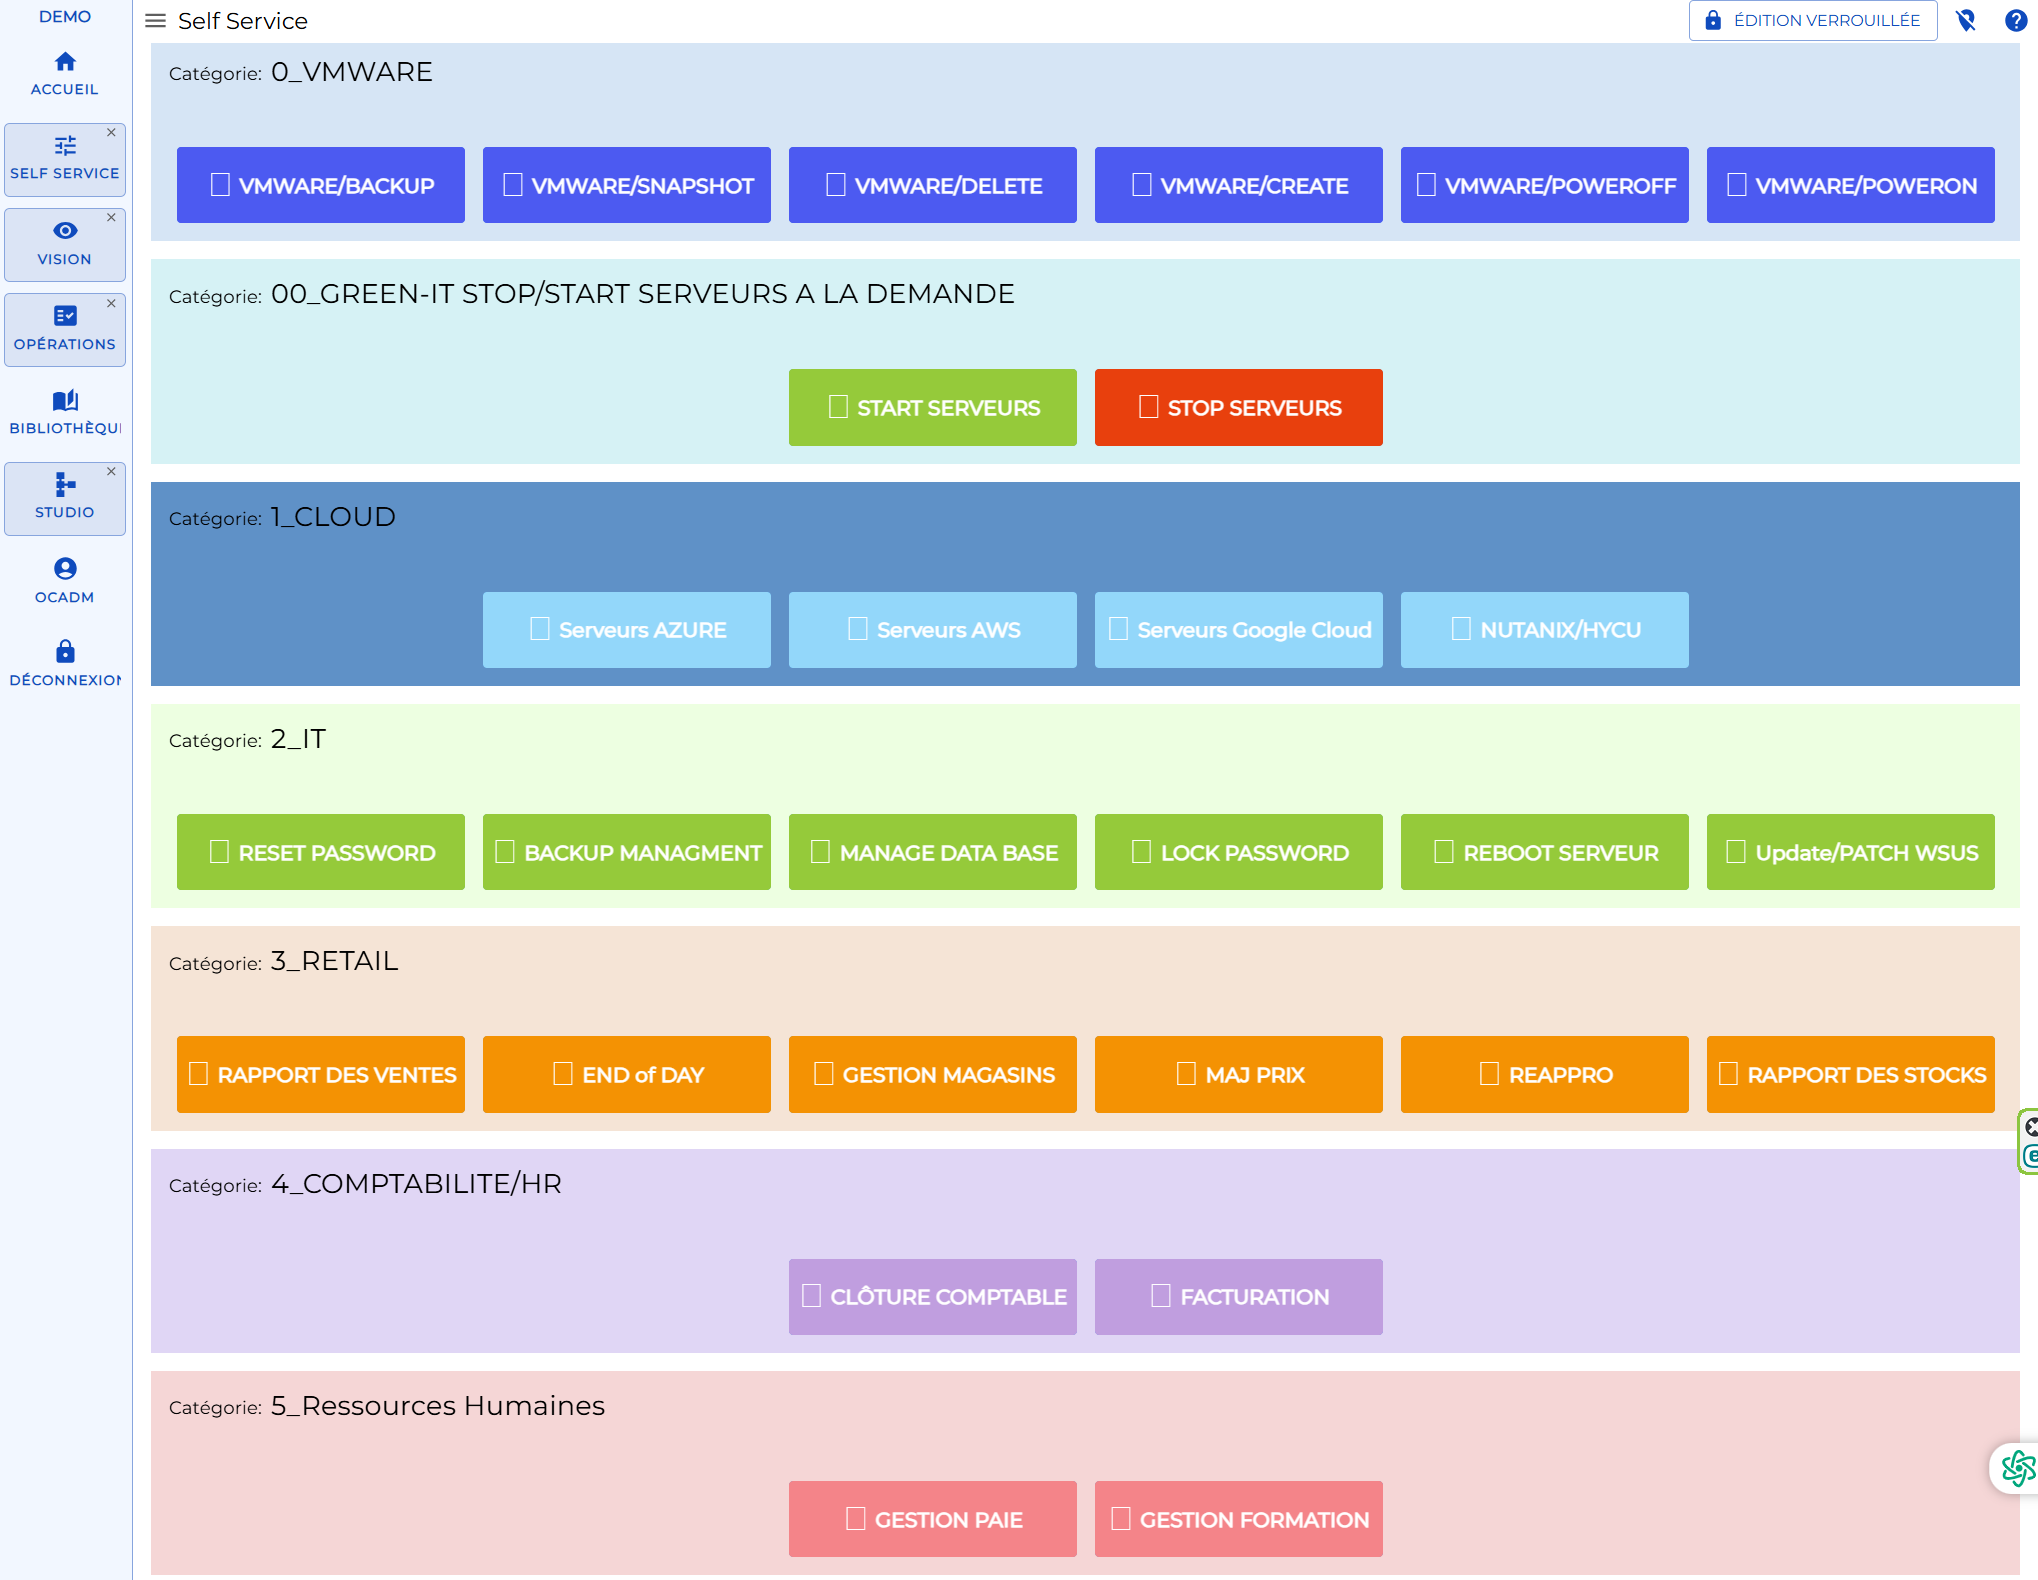This screenshot has height=1580, width=2038.
Task: Select MANAGE DATA BASE
Action: pyautogui.click(x=933, y=853)
